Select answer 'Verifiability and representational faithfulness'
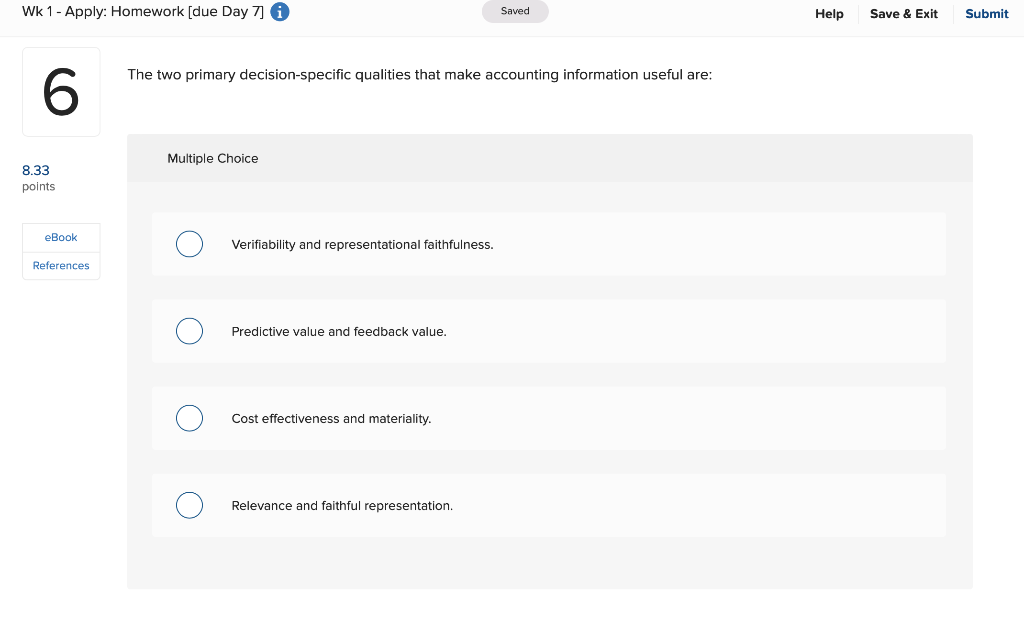This screenshot has width=1024, height=620. point(189,244)
